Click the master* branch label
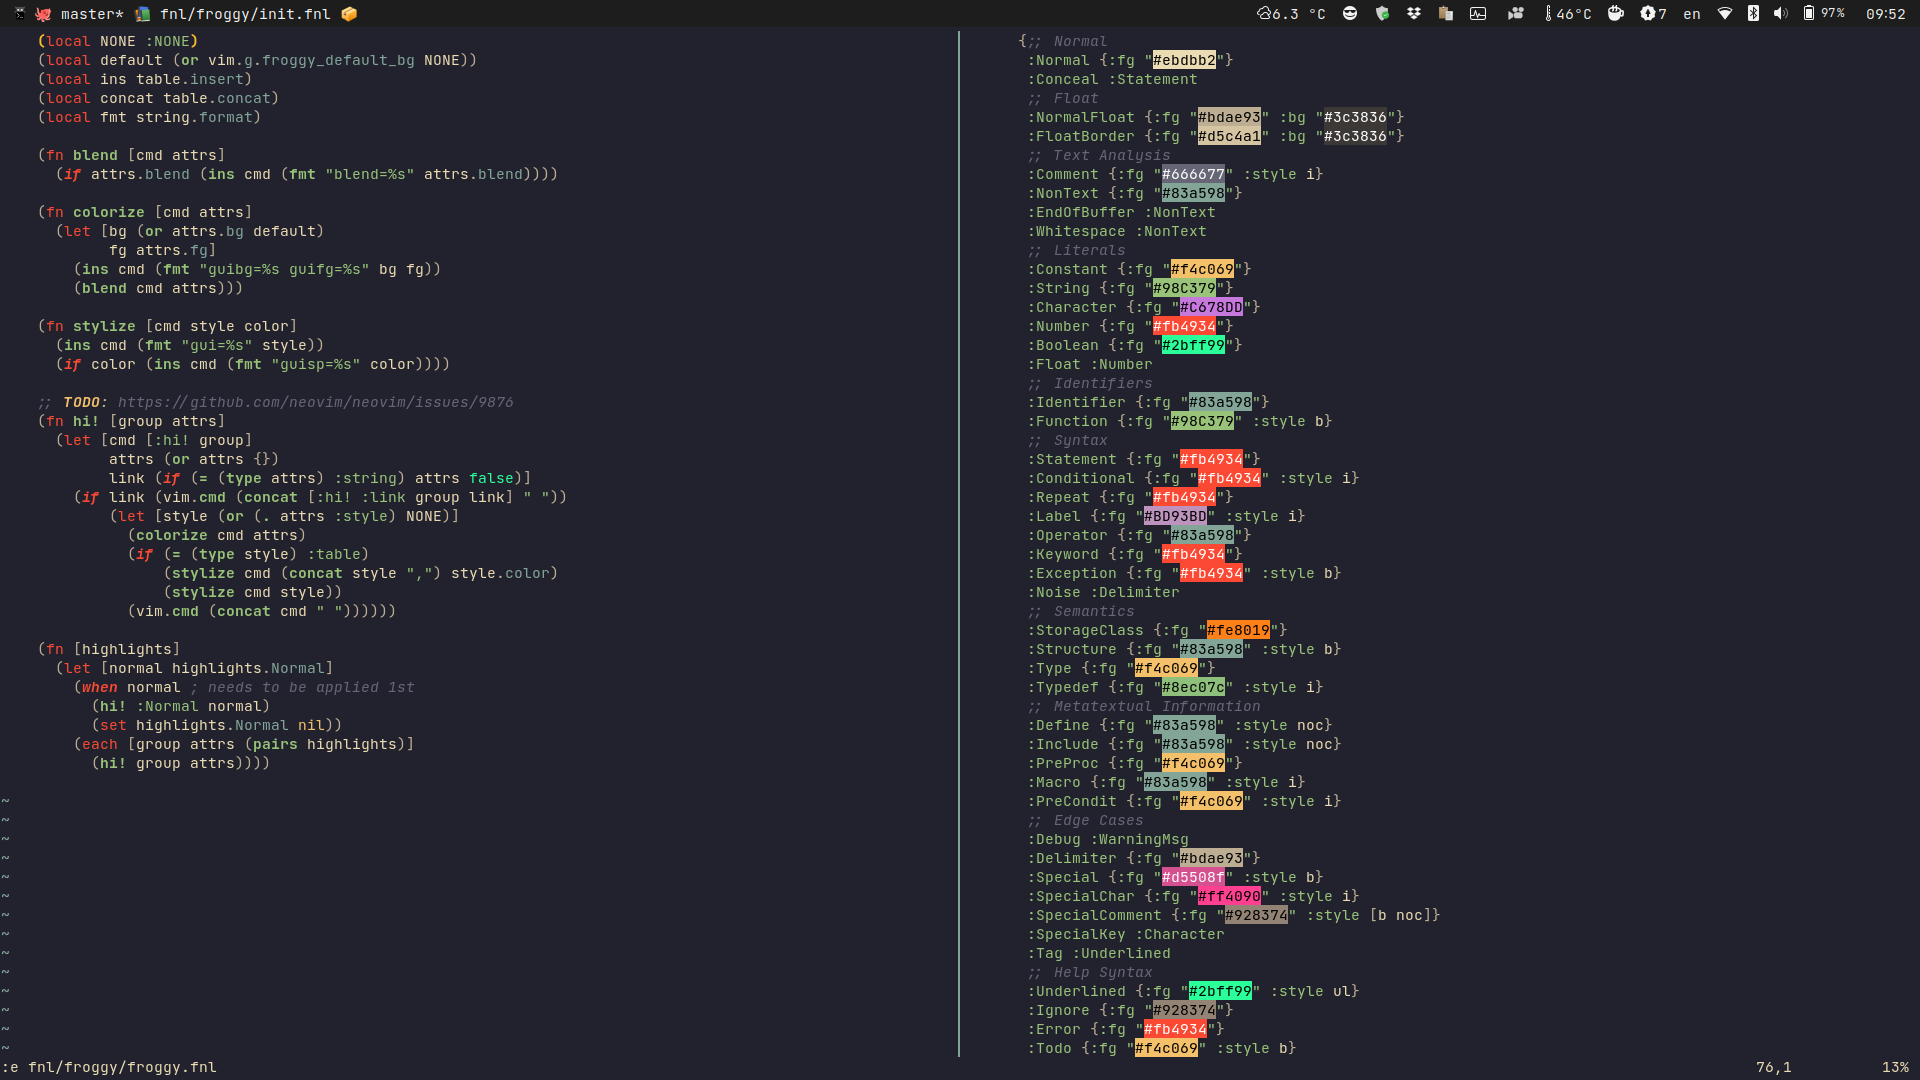The image size is (1920, 1080). [92, 14]
